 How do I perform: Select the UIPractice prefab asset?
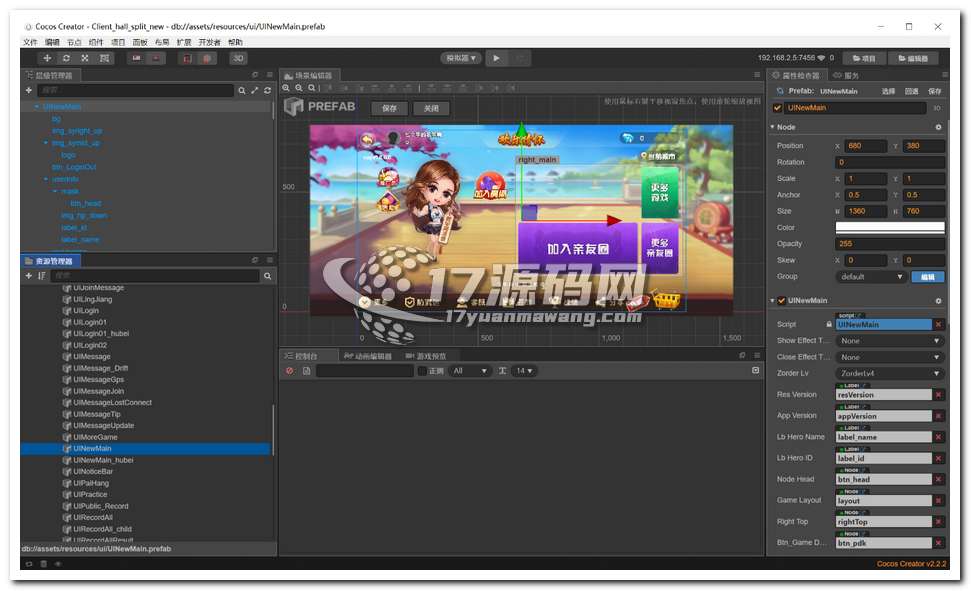[90, 494]
